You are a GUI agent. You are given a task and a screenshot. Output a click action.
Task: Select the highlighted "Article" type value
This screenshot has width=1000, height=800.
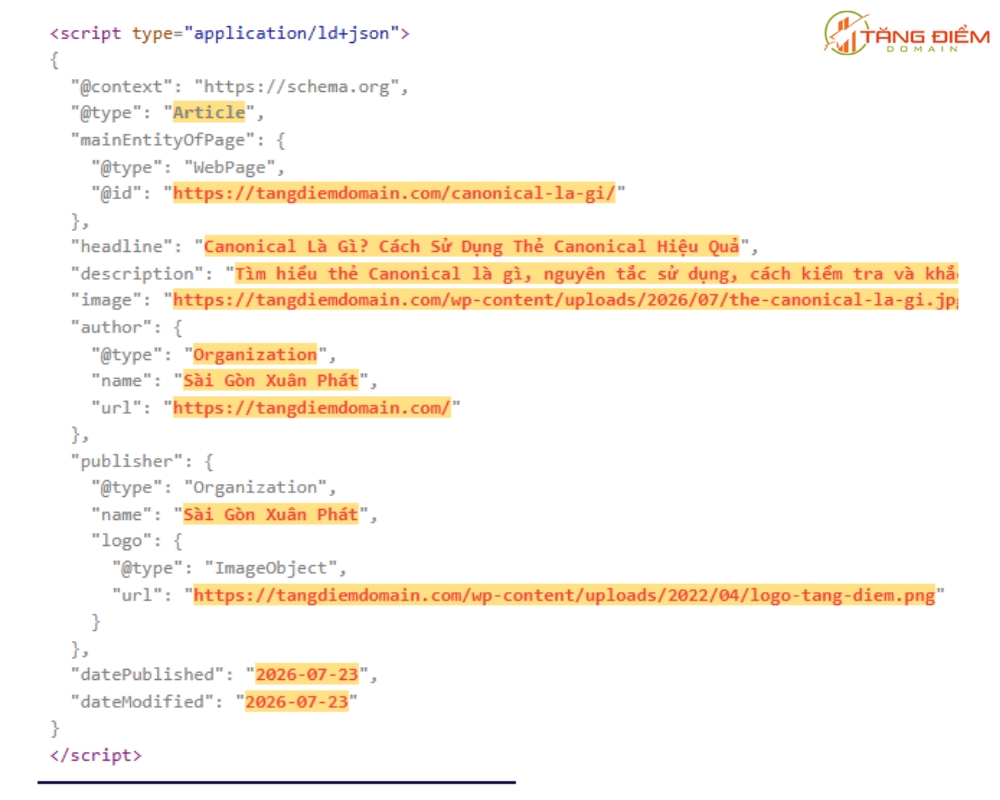click(x=209, y=113)
